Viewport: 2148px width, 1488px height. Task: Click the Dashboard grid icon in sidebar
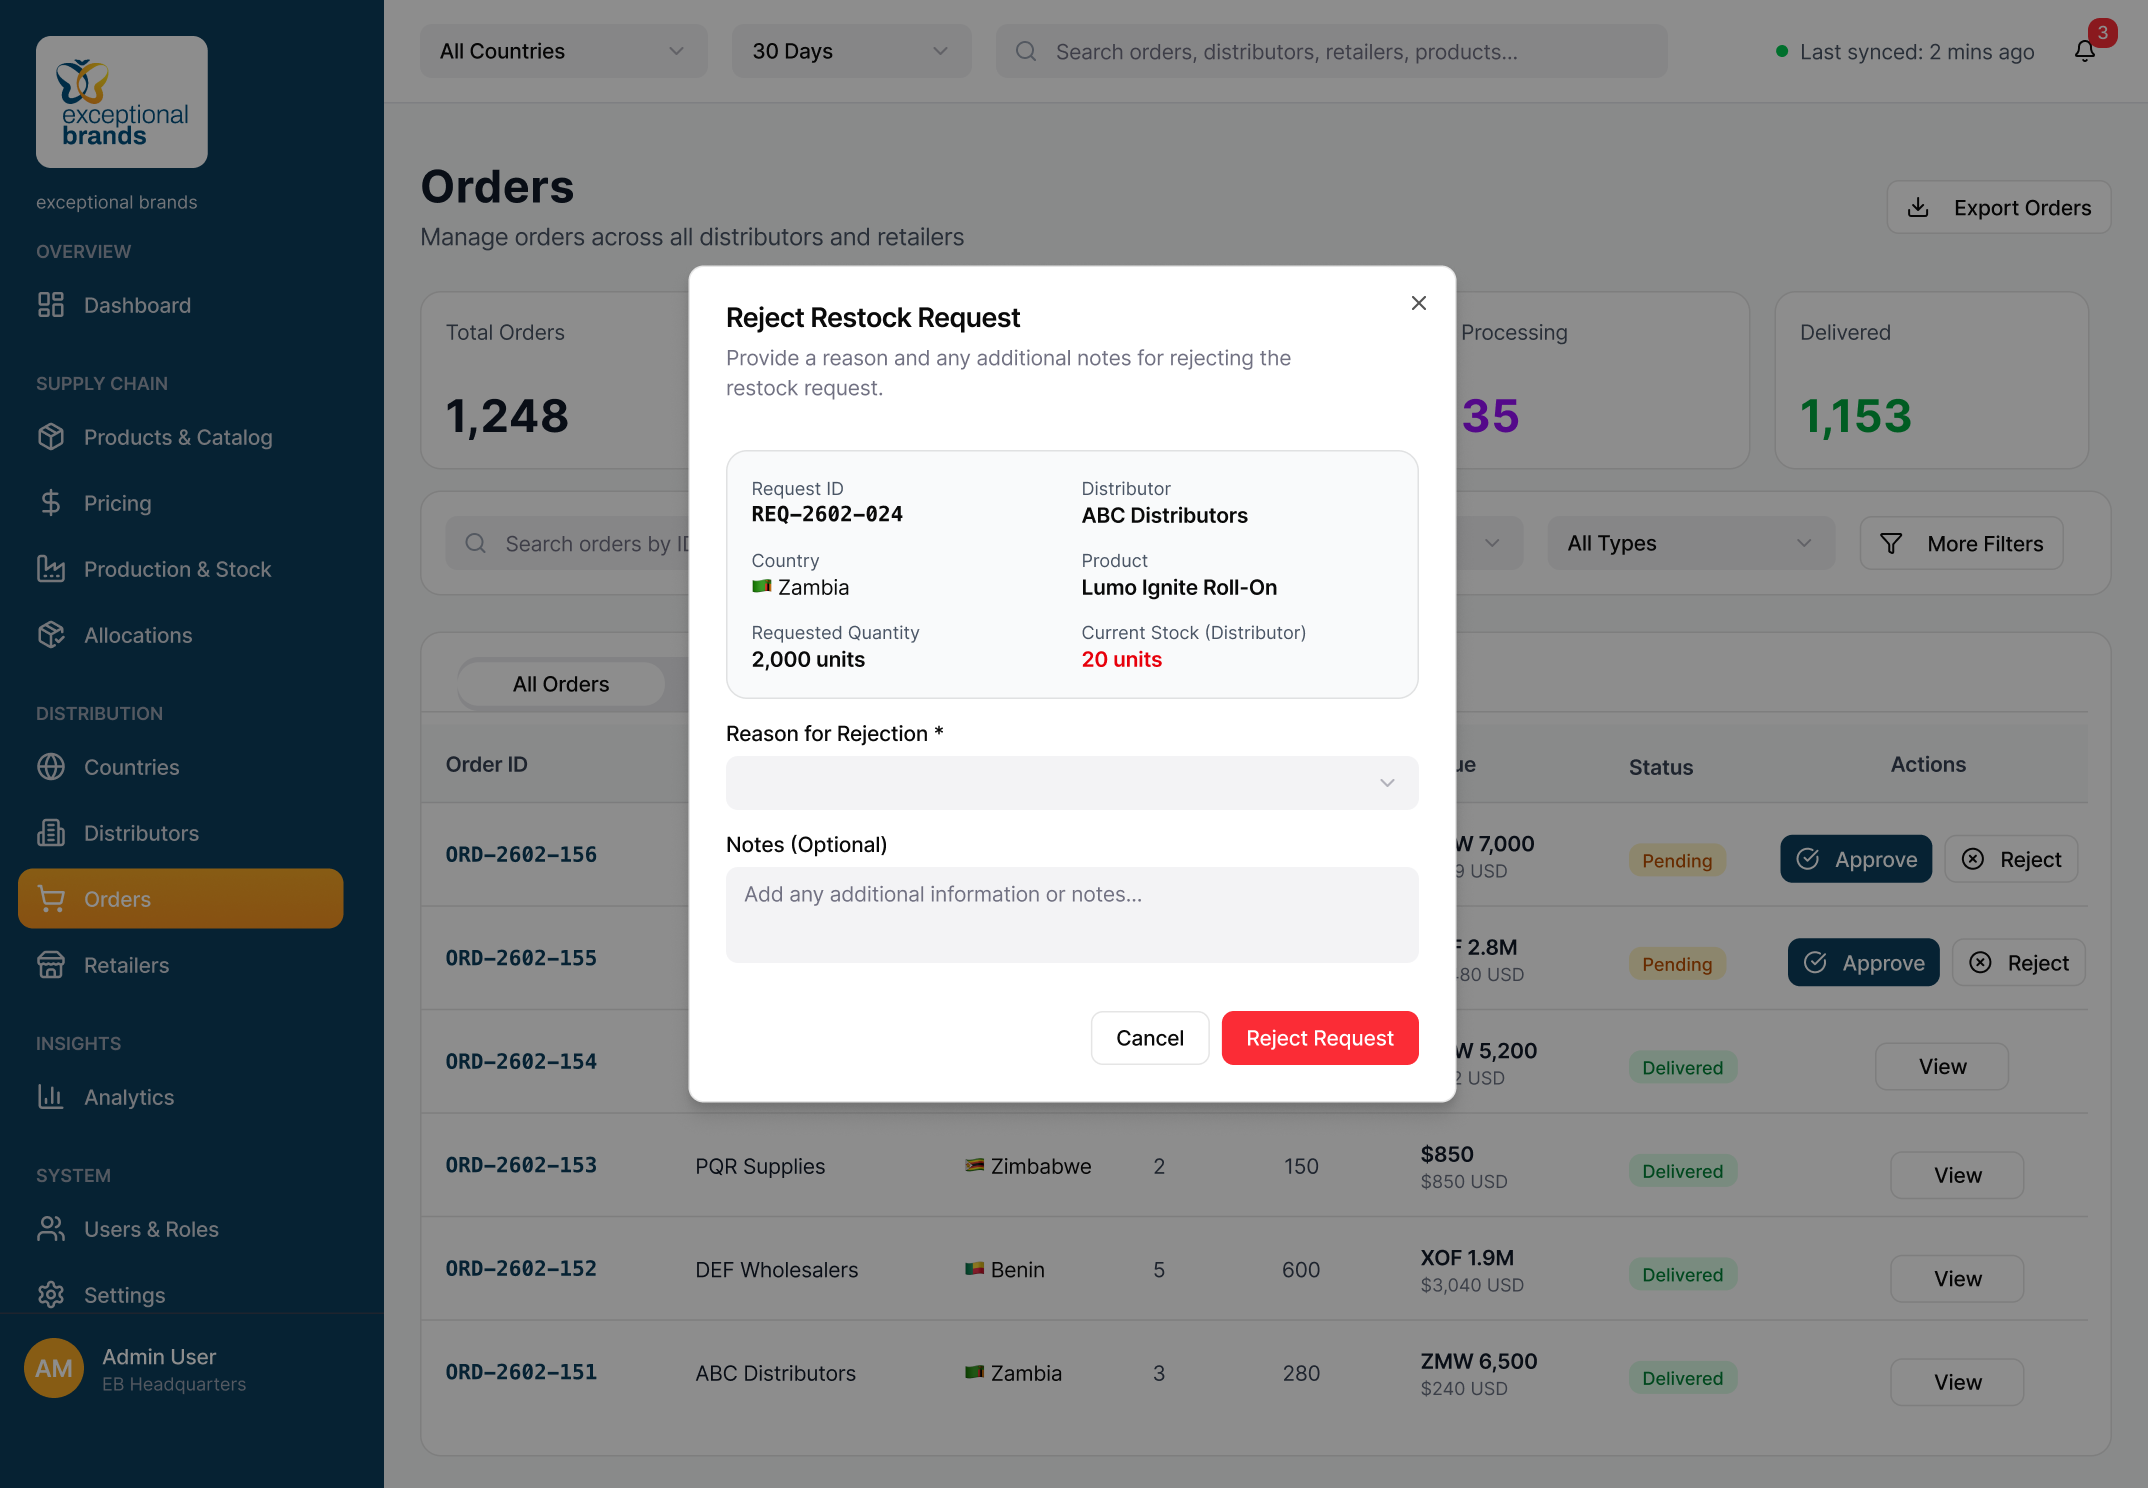(x=51, y=305)
